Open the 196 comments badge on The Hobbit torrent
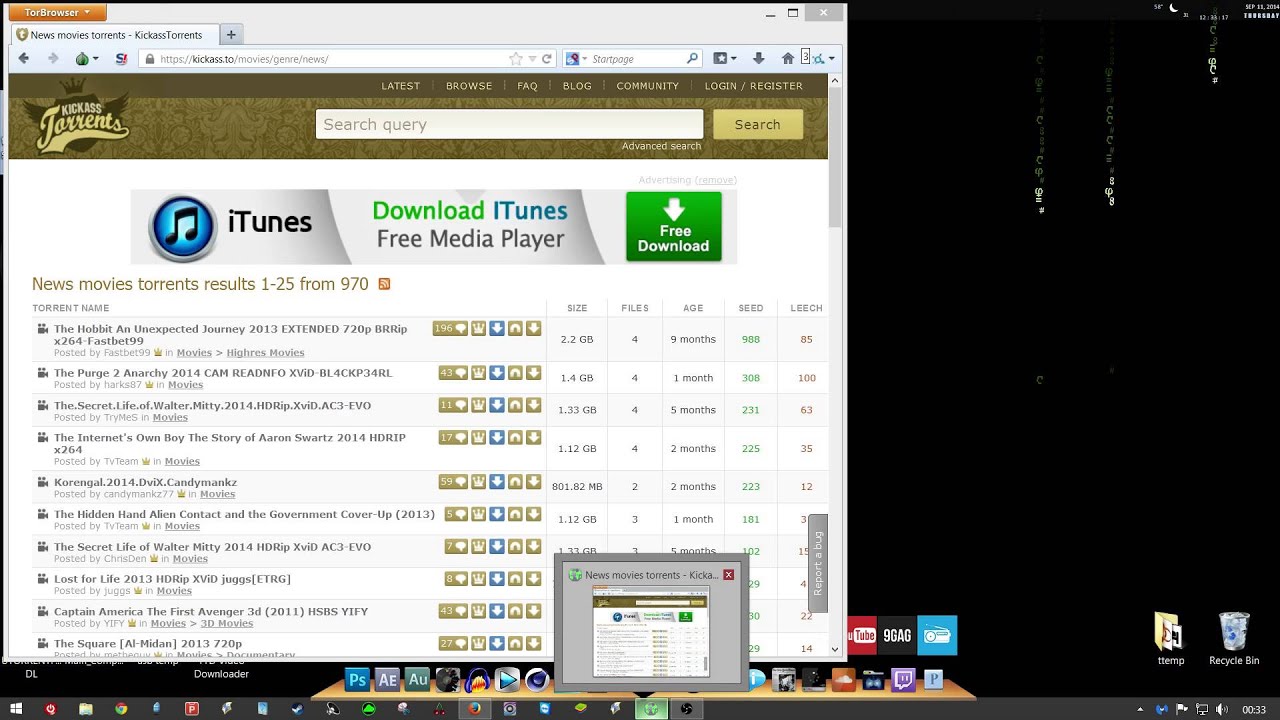This screenshot has width=1280, height=720. tap(450, 329)
